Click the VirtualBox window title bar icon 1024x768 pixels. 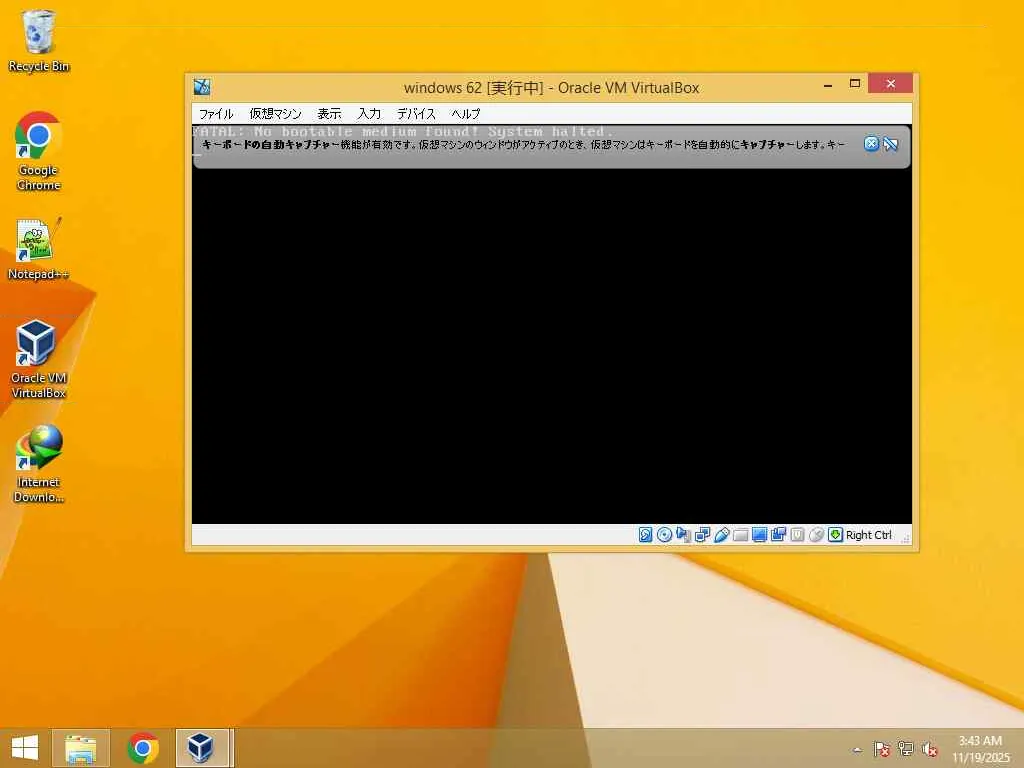click(202, 87)
